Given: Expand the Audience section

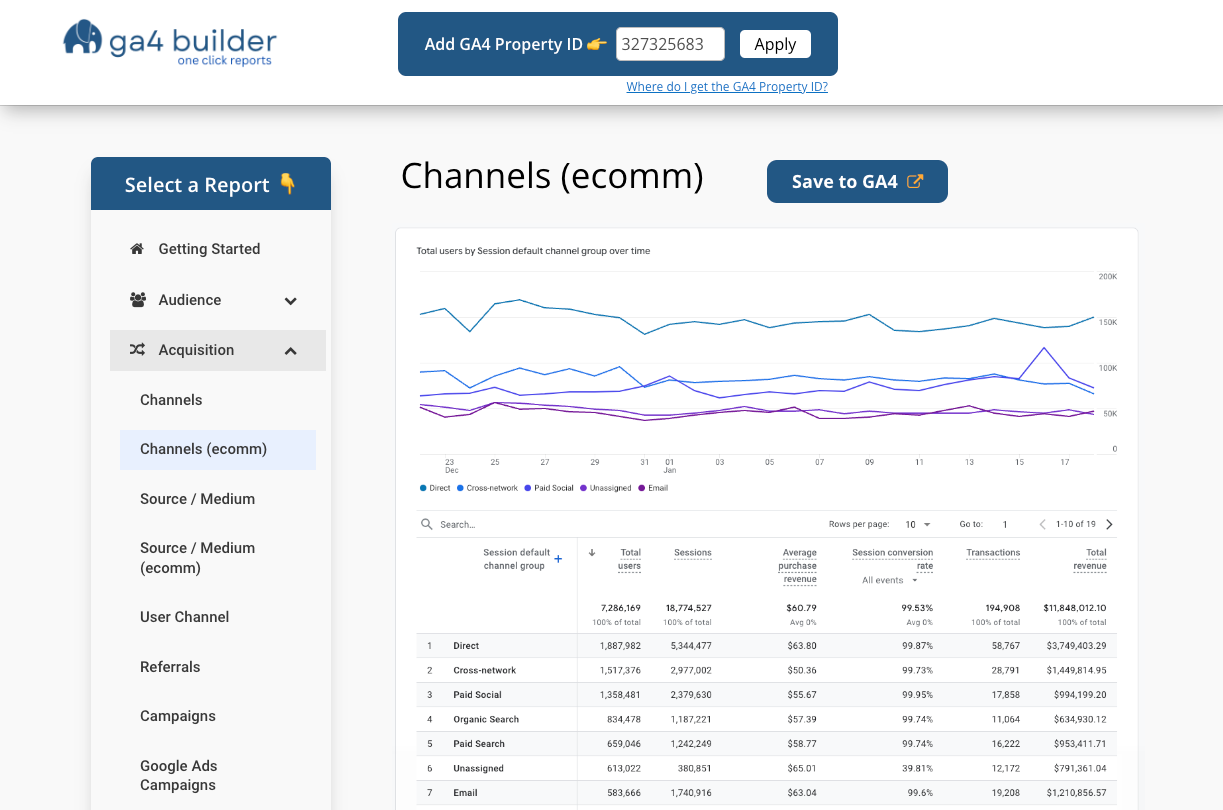Looking at the screenshot, I should click(x=291, y=299).
